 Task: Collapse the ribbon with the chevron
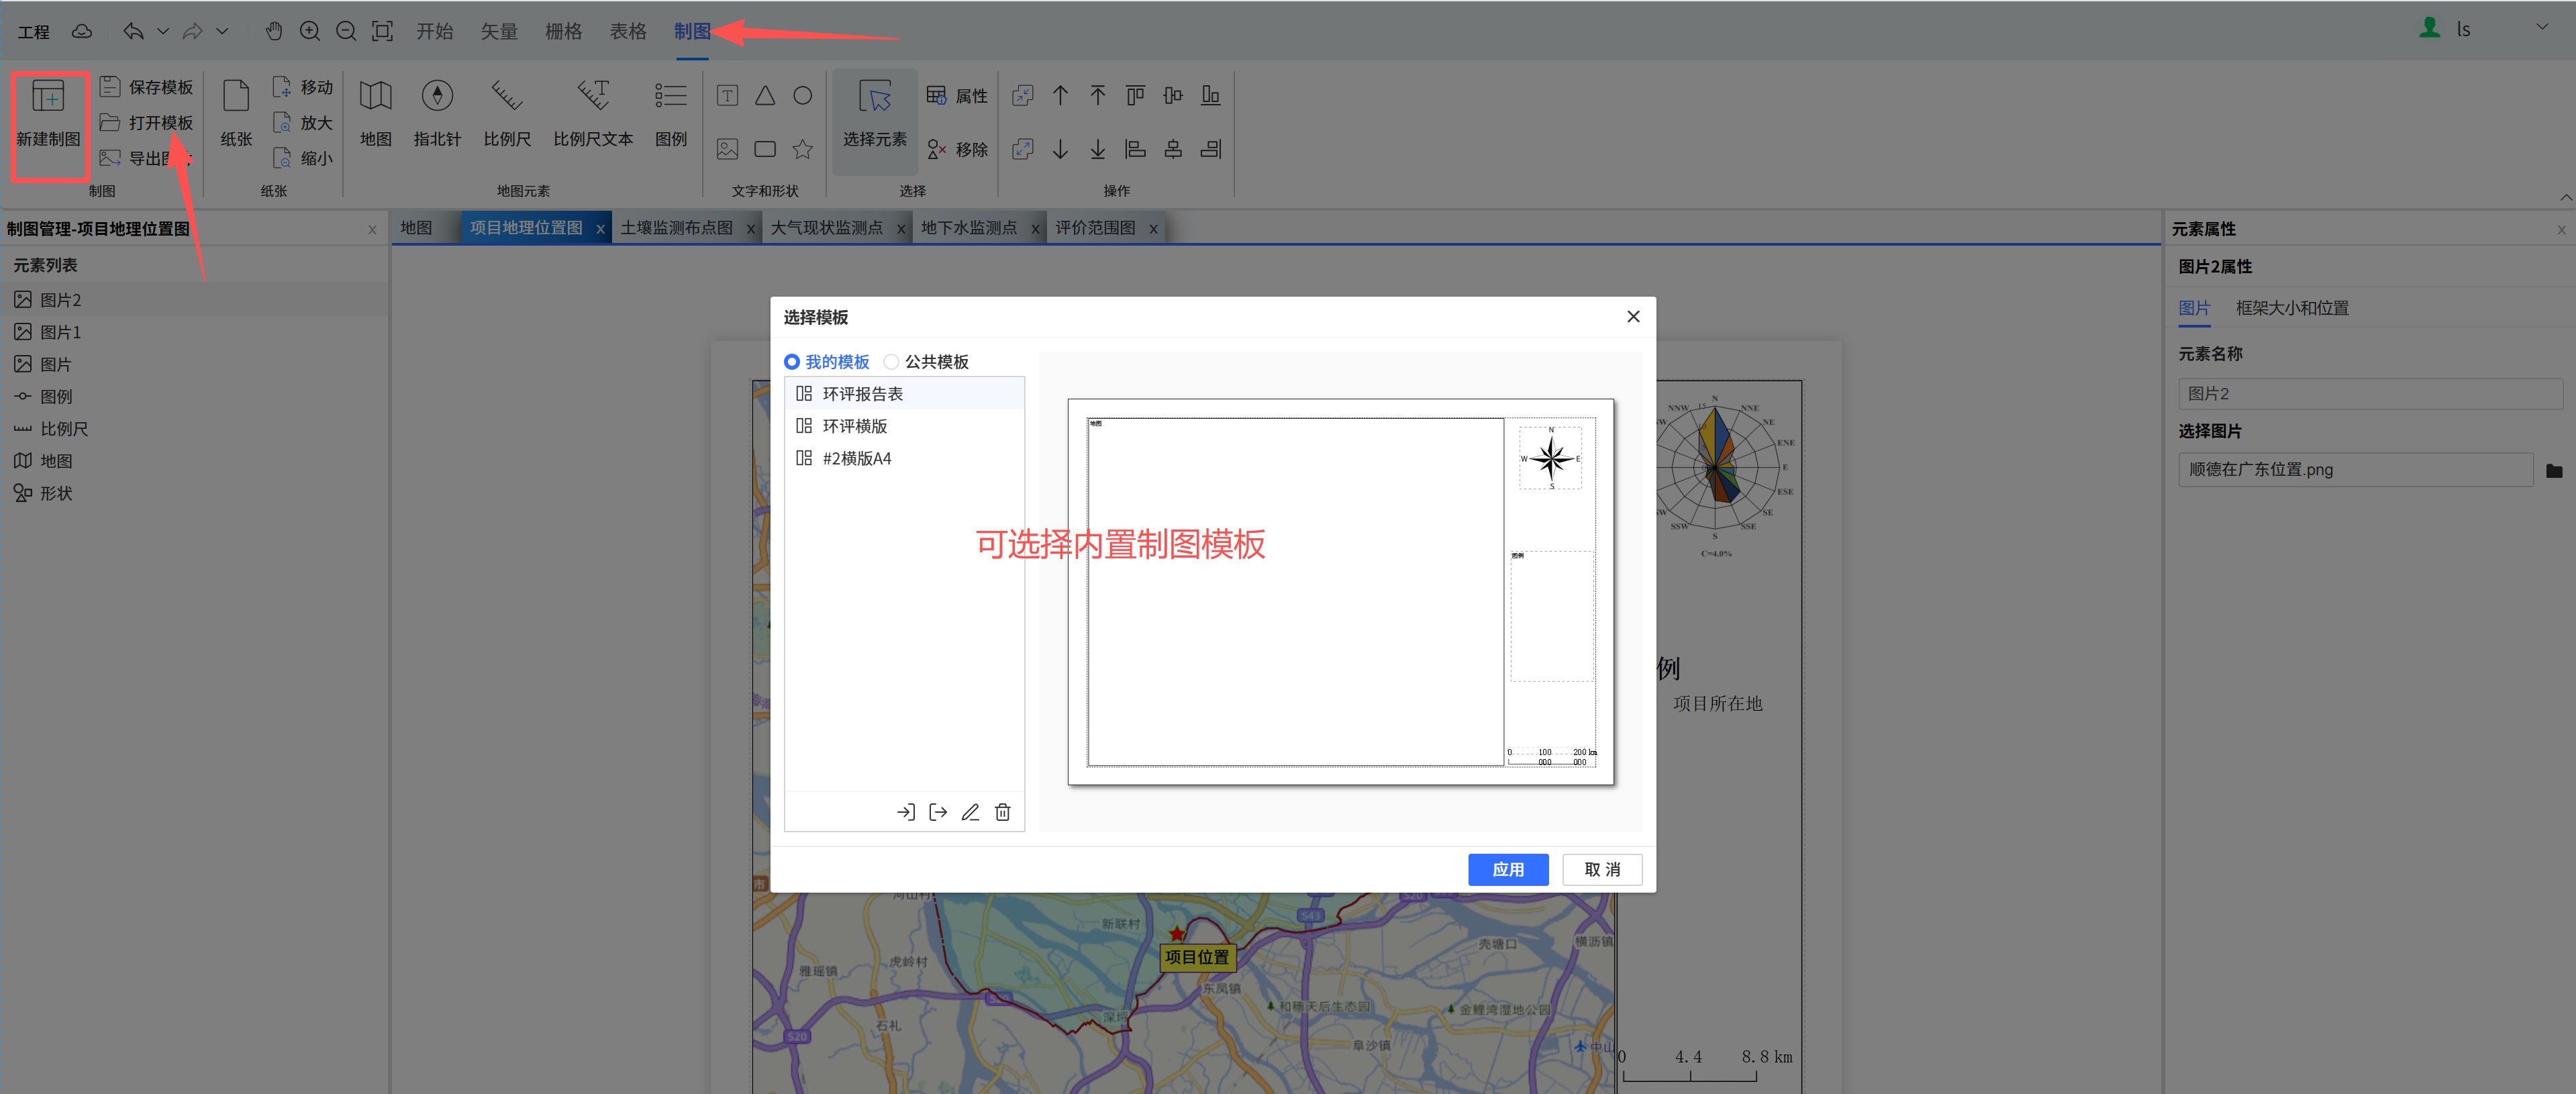point(2565,197)
